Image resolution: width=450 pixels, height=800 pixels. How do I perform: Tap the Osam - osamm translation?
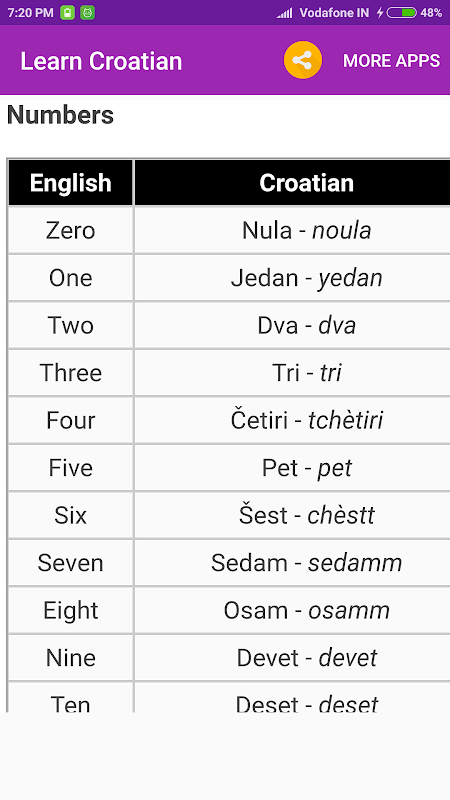306,610
